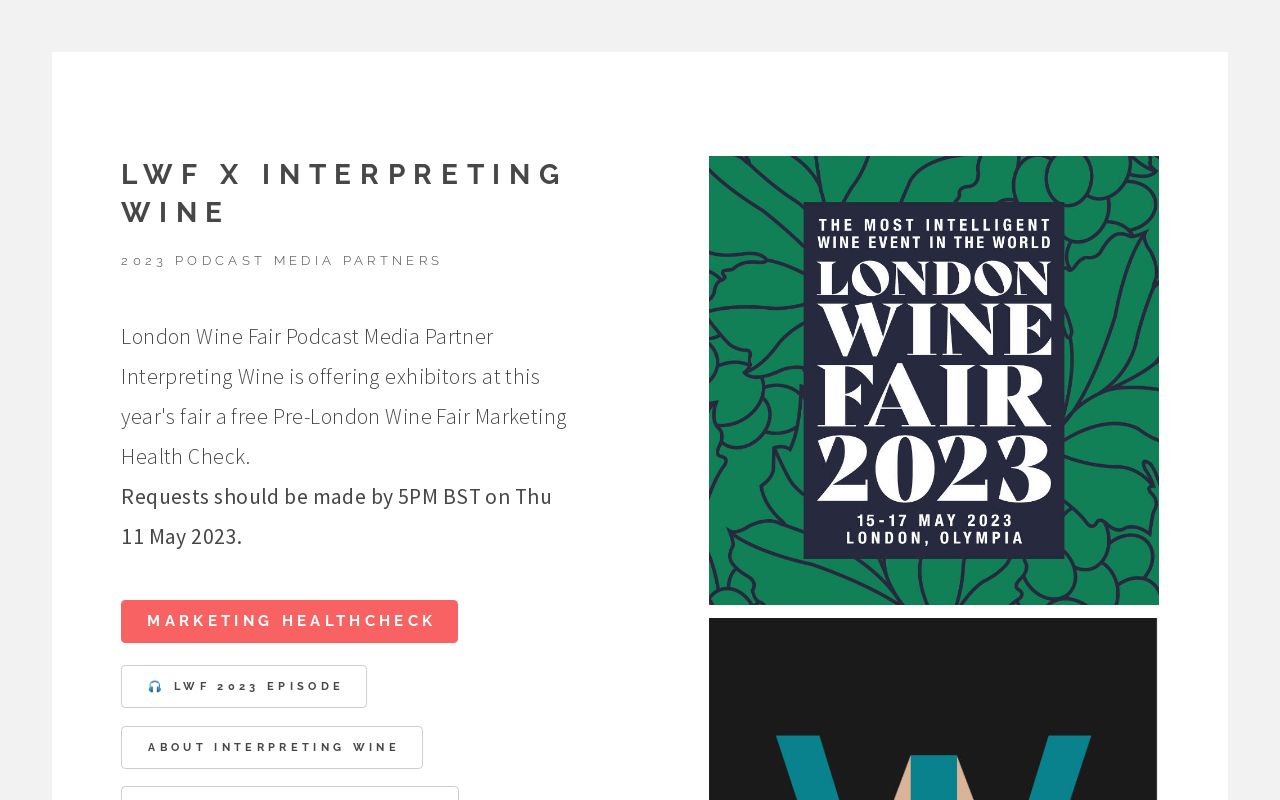Click the partially visible button below ABOUT INTERPRETING WINE
Image resolution: width=1280 pixels, height=800 pixels.
pos(289,797)
